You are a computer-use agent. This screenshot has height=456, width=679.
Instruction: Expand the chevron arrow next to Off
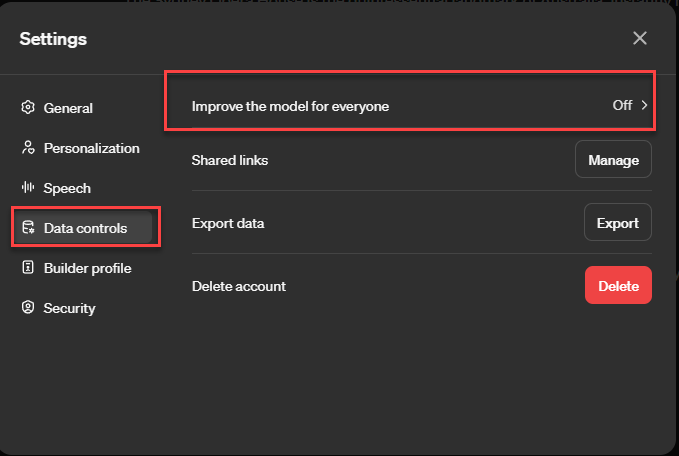coord(645,105)
